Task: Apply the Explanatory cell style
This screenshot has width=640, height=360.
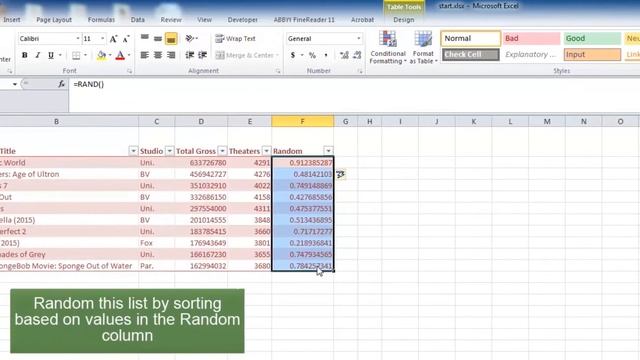Action: coord(531,54)
